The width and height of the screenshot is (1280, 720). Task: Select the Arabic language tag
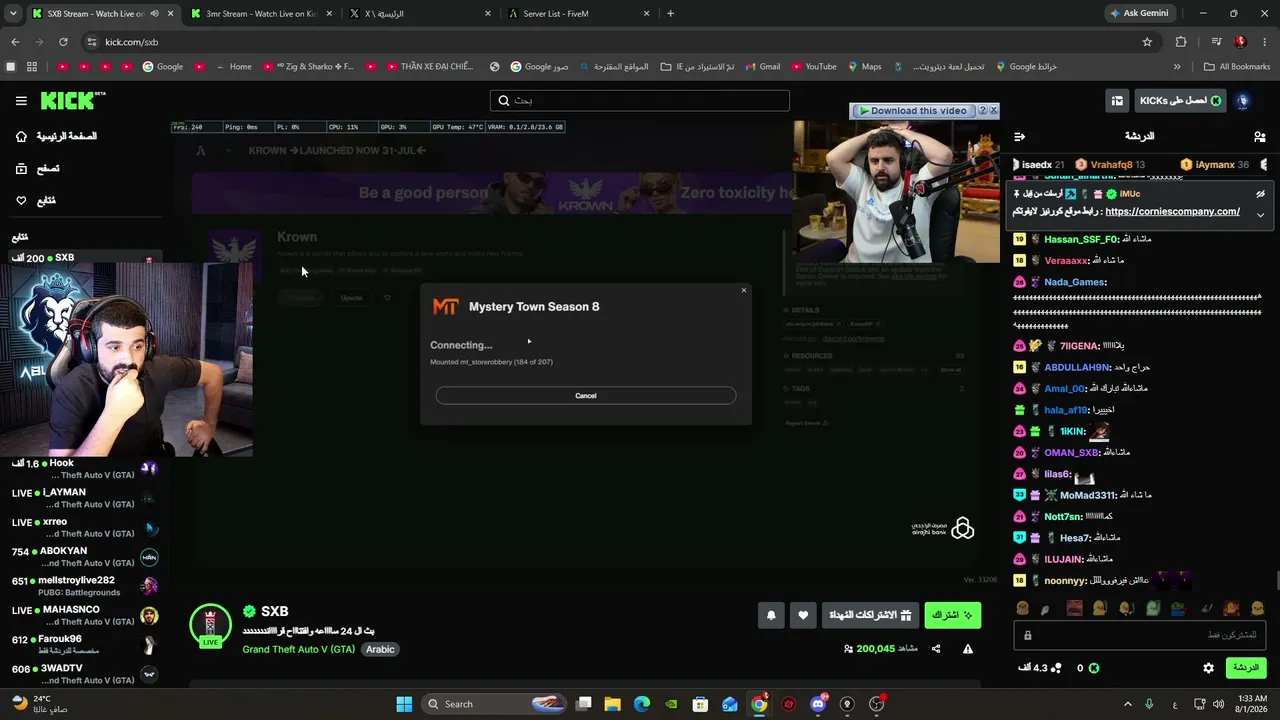(x=380, y=649)
